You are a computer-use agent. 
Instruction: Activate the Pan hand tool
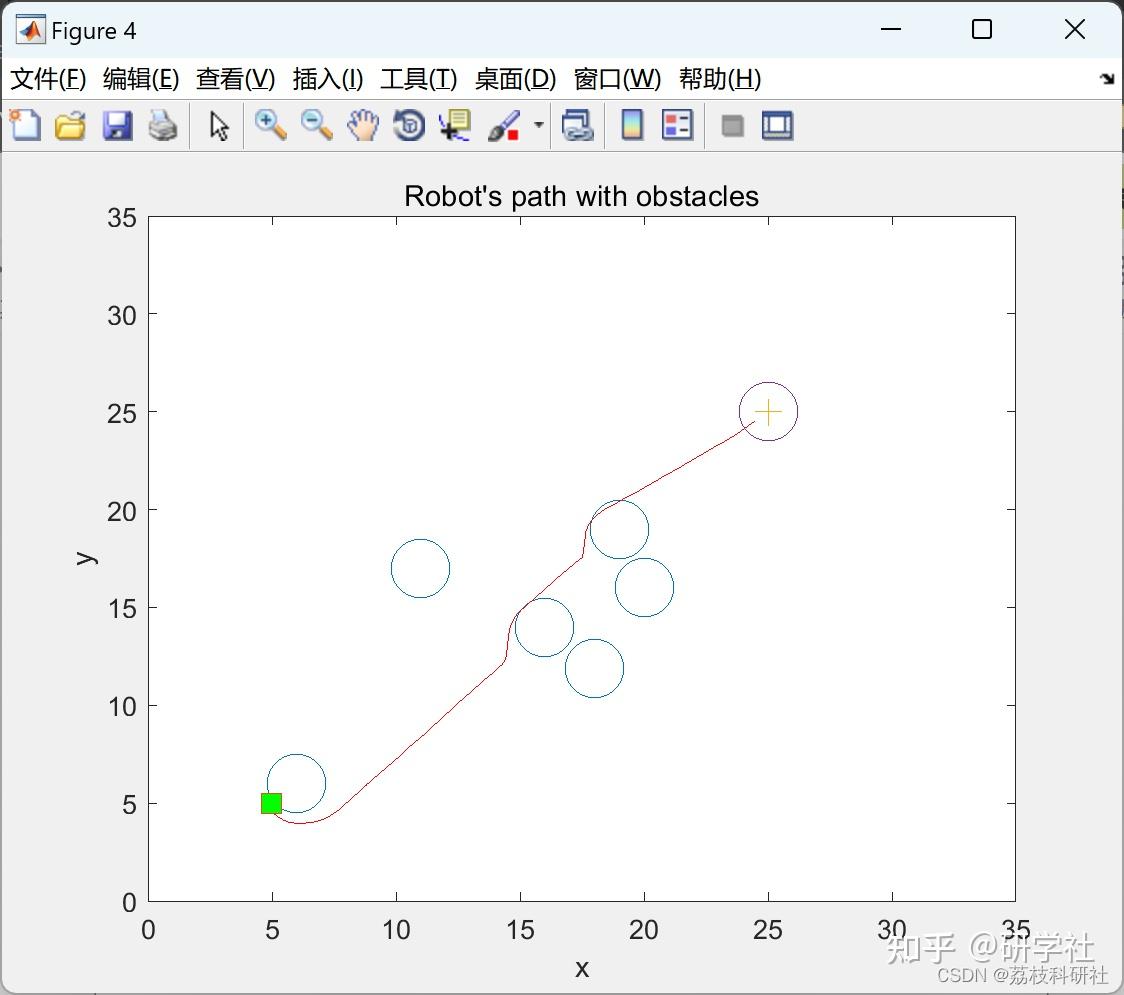[362, 125]
